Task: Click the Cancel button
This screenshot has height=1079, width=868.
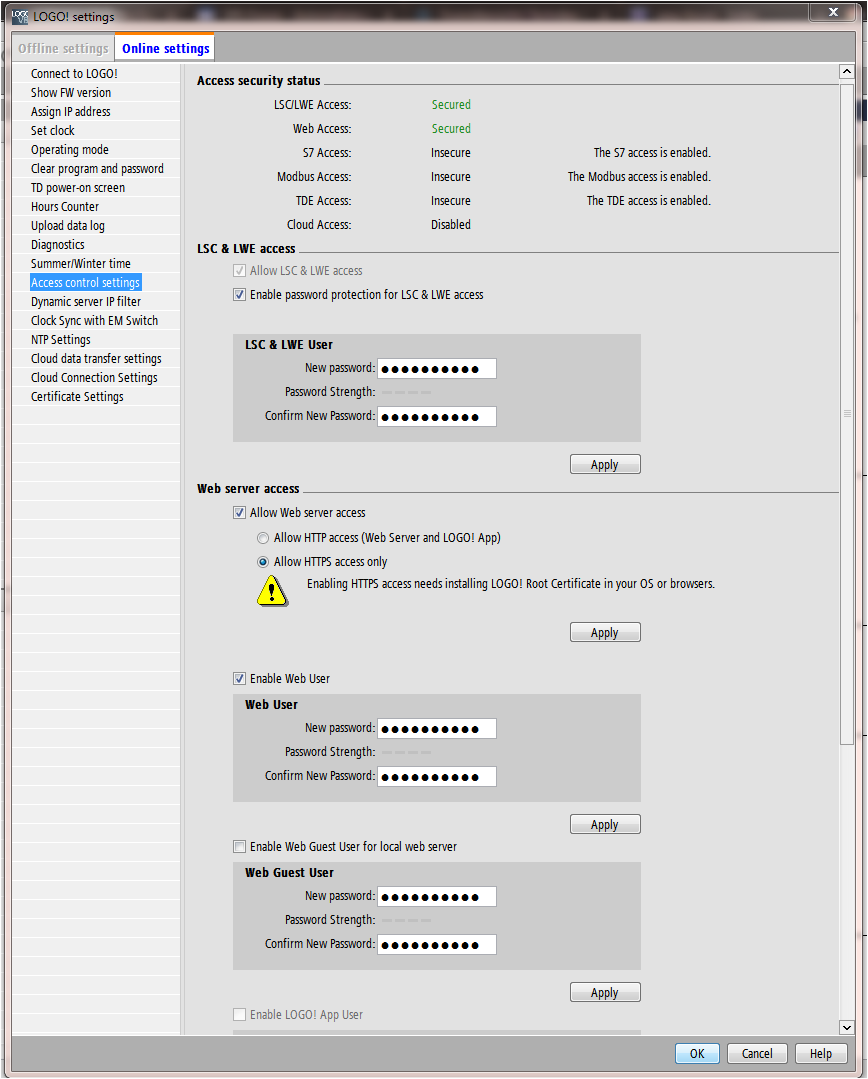Action: coord(756,1054)
